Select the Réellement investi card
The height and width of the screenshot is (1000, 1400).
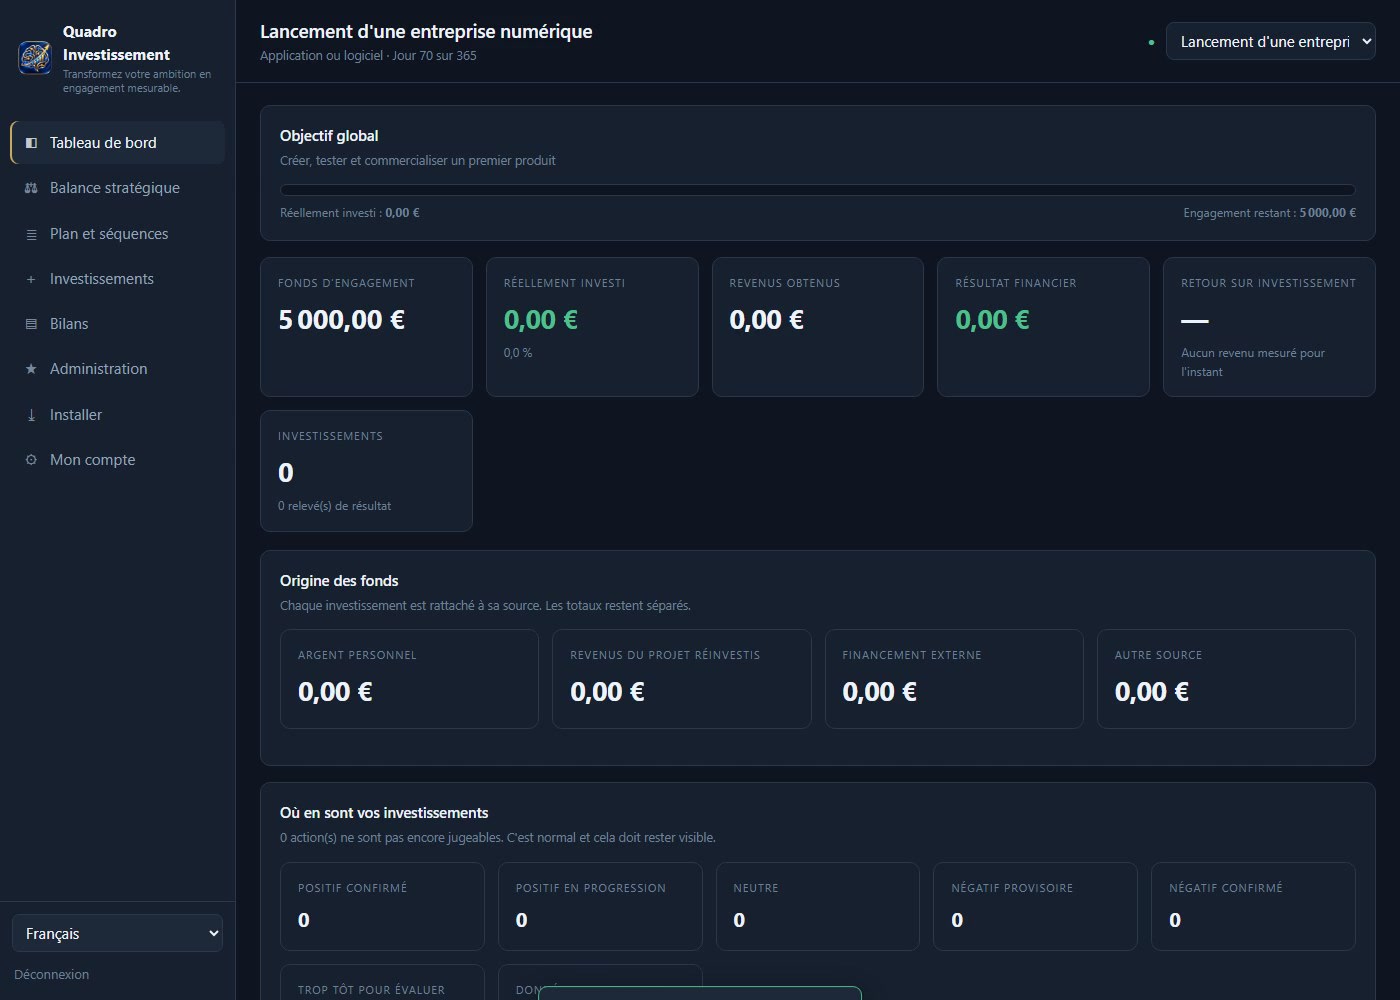592,327
